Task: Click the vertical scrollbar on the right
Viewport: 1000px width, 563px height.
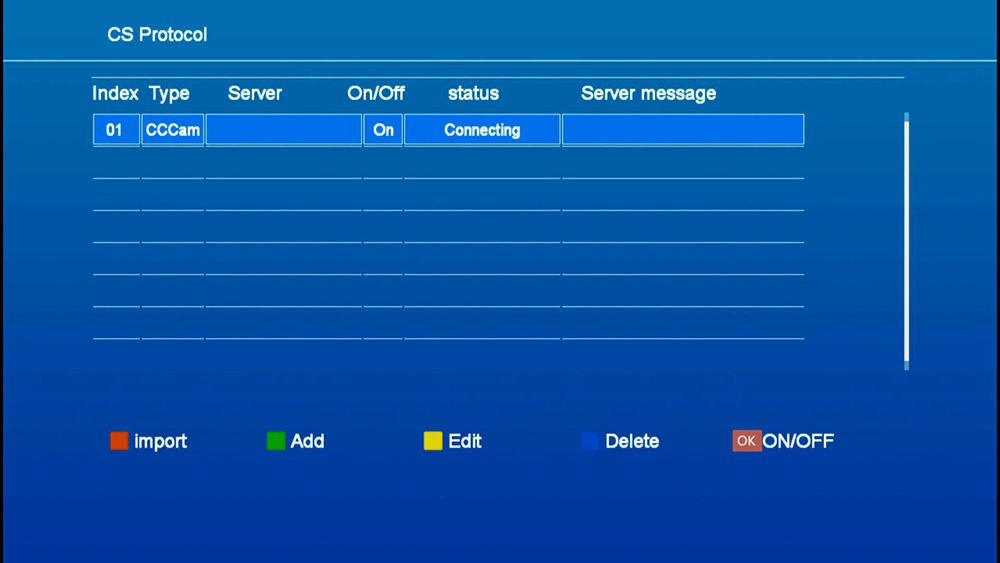Action: tap(906, 240)
